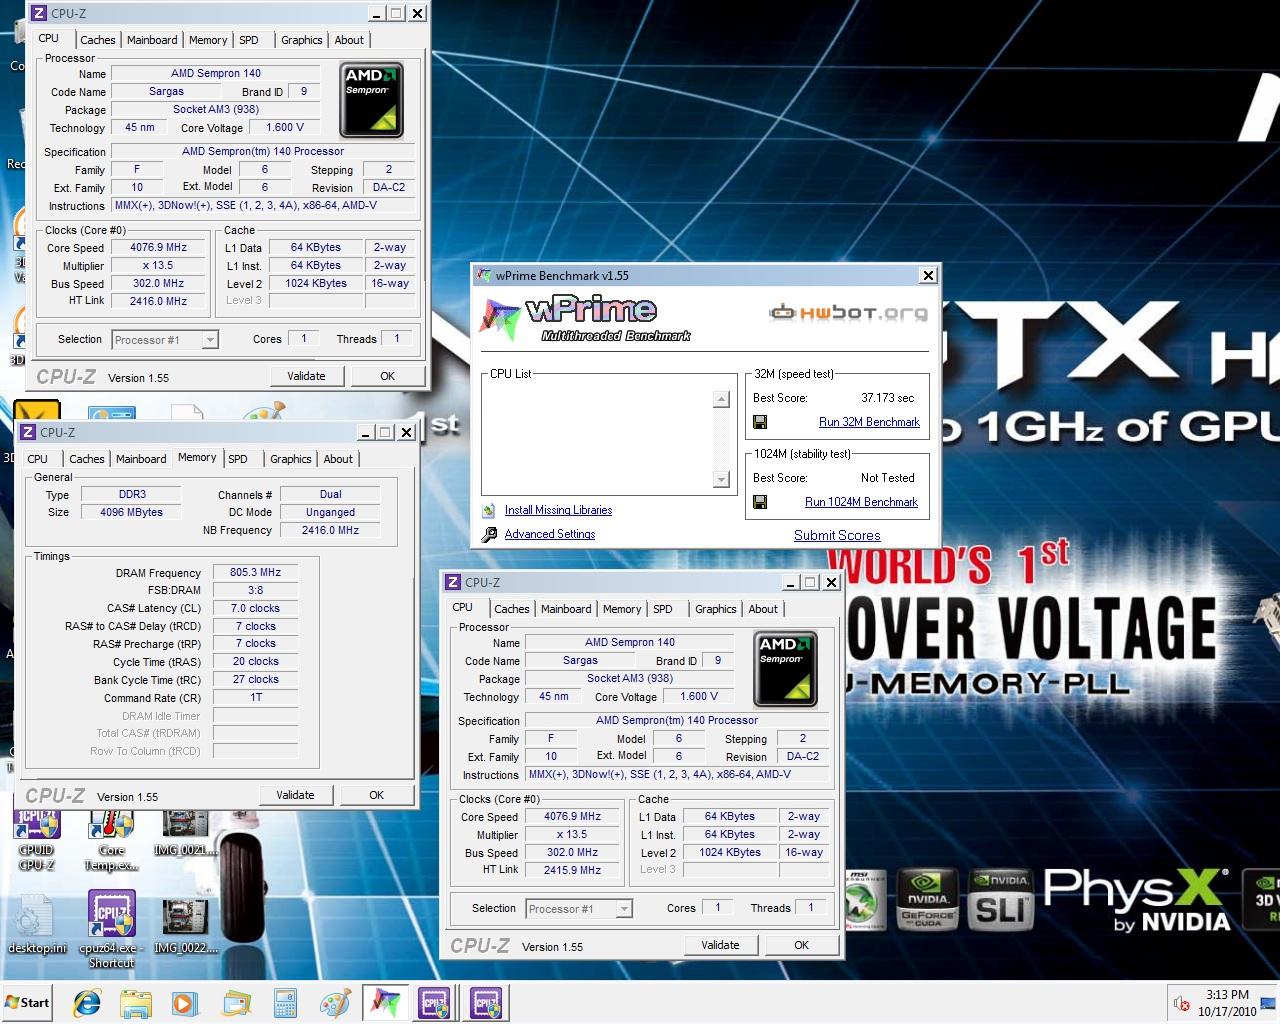
Task: Click the CPU List scroll down arrow
Action: click(721, 480)
